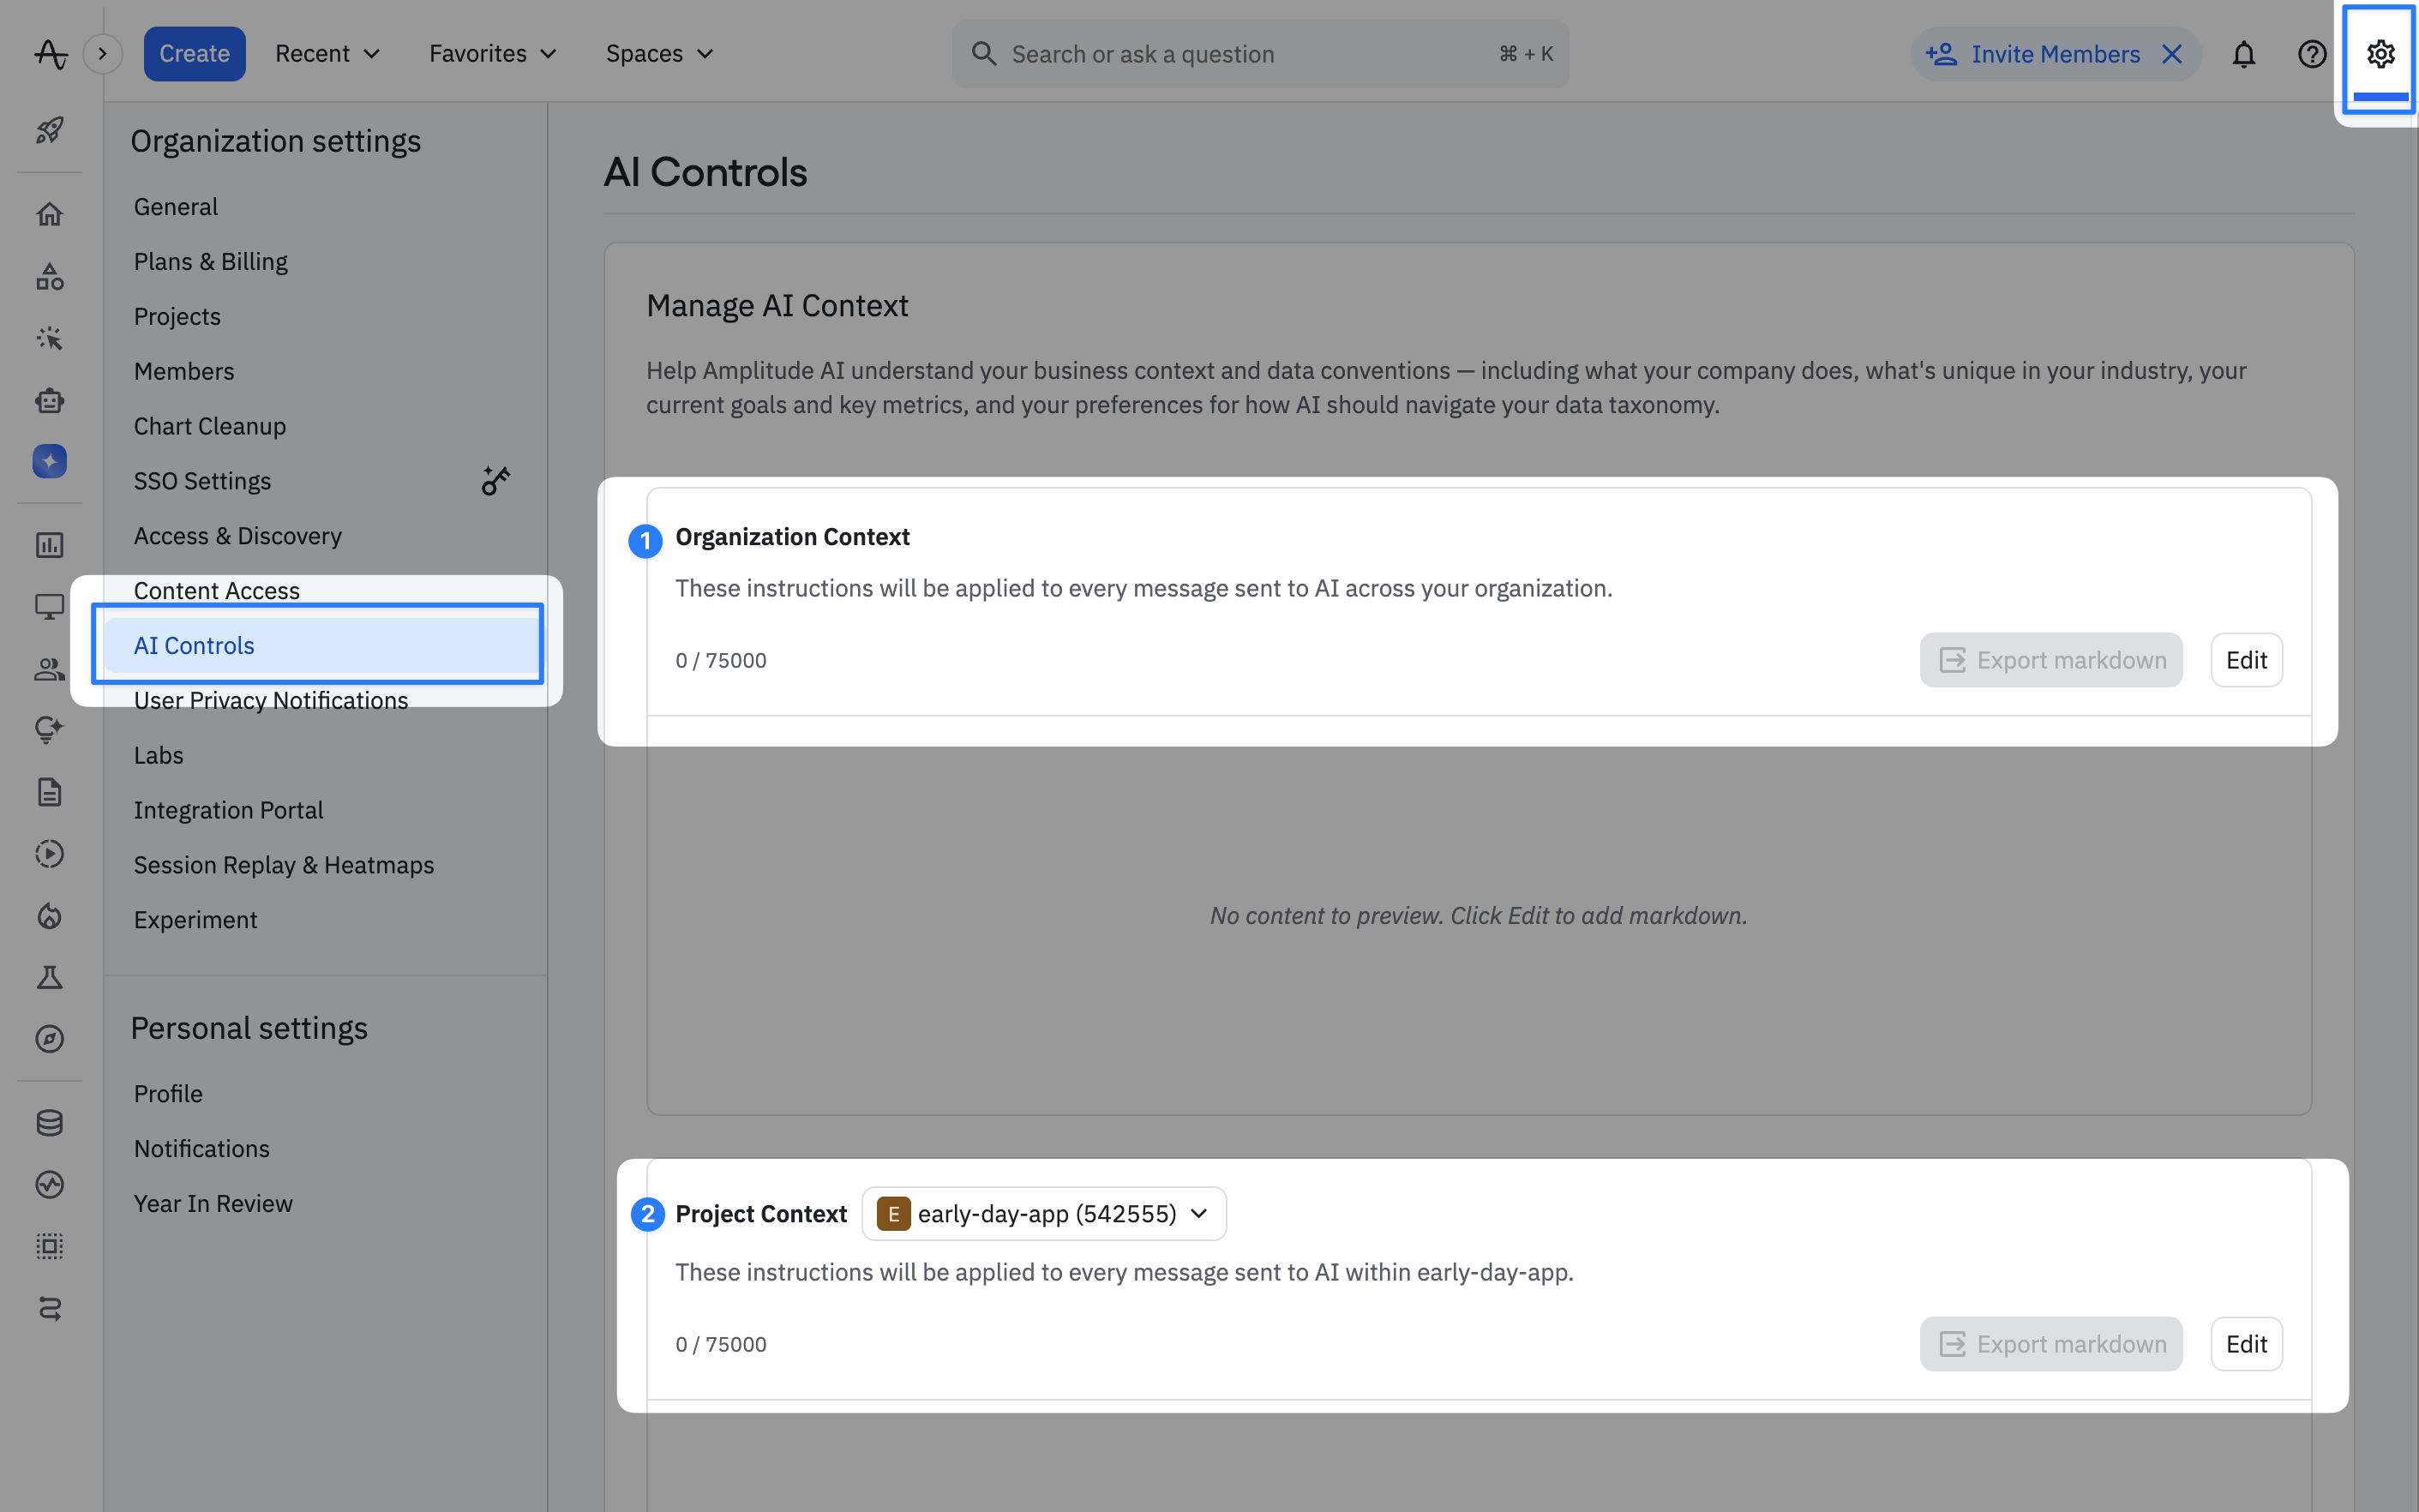Select the Home icon in sidebar
Viewport: 2419px width, 1512px height.
49,213
